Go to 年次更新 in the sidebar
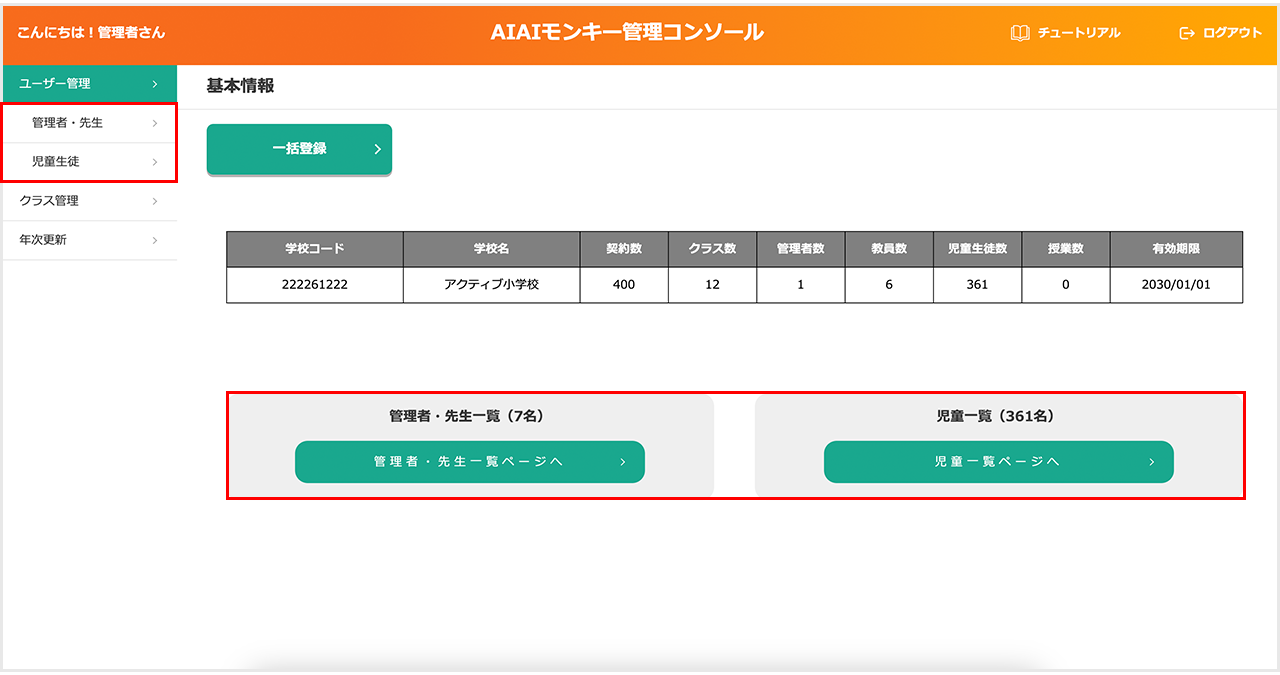This screenshot has height=675, width=1280. 43,240
